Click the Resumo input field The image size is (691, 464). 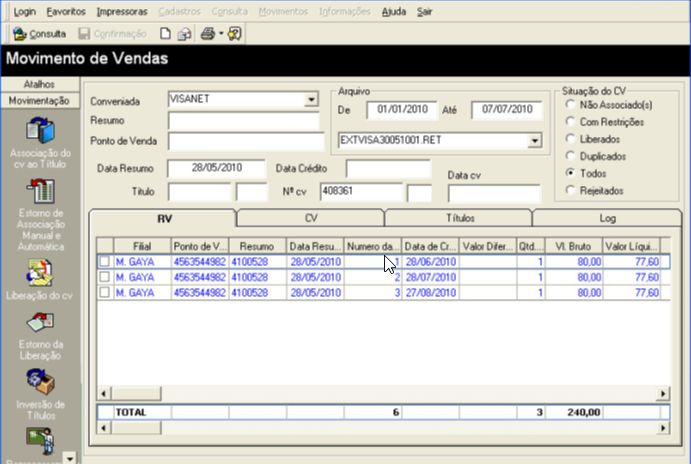click(x=244, y=120)
